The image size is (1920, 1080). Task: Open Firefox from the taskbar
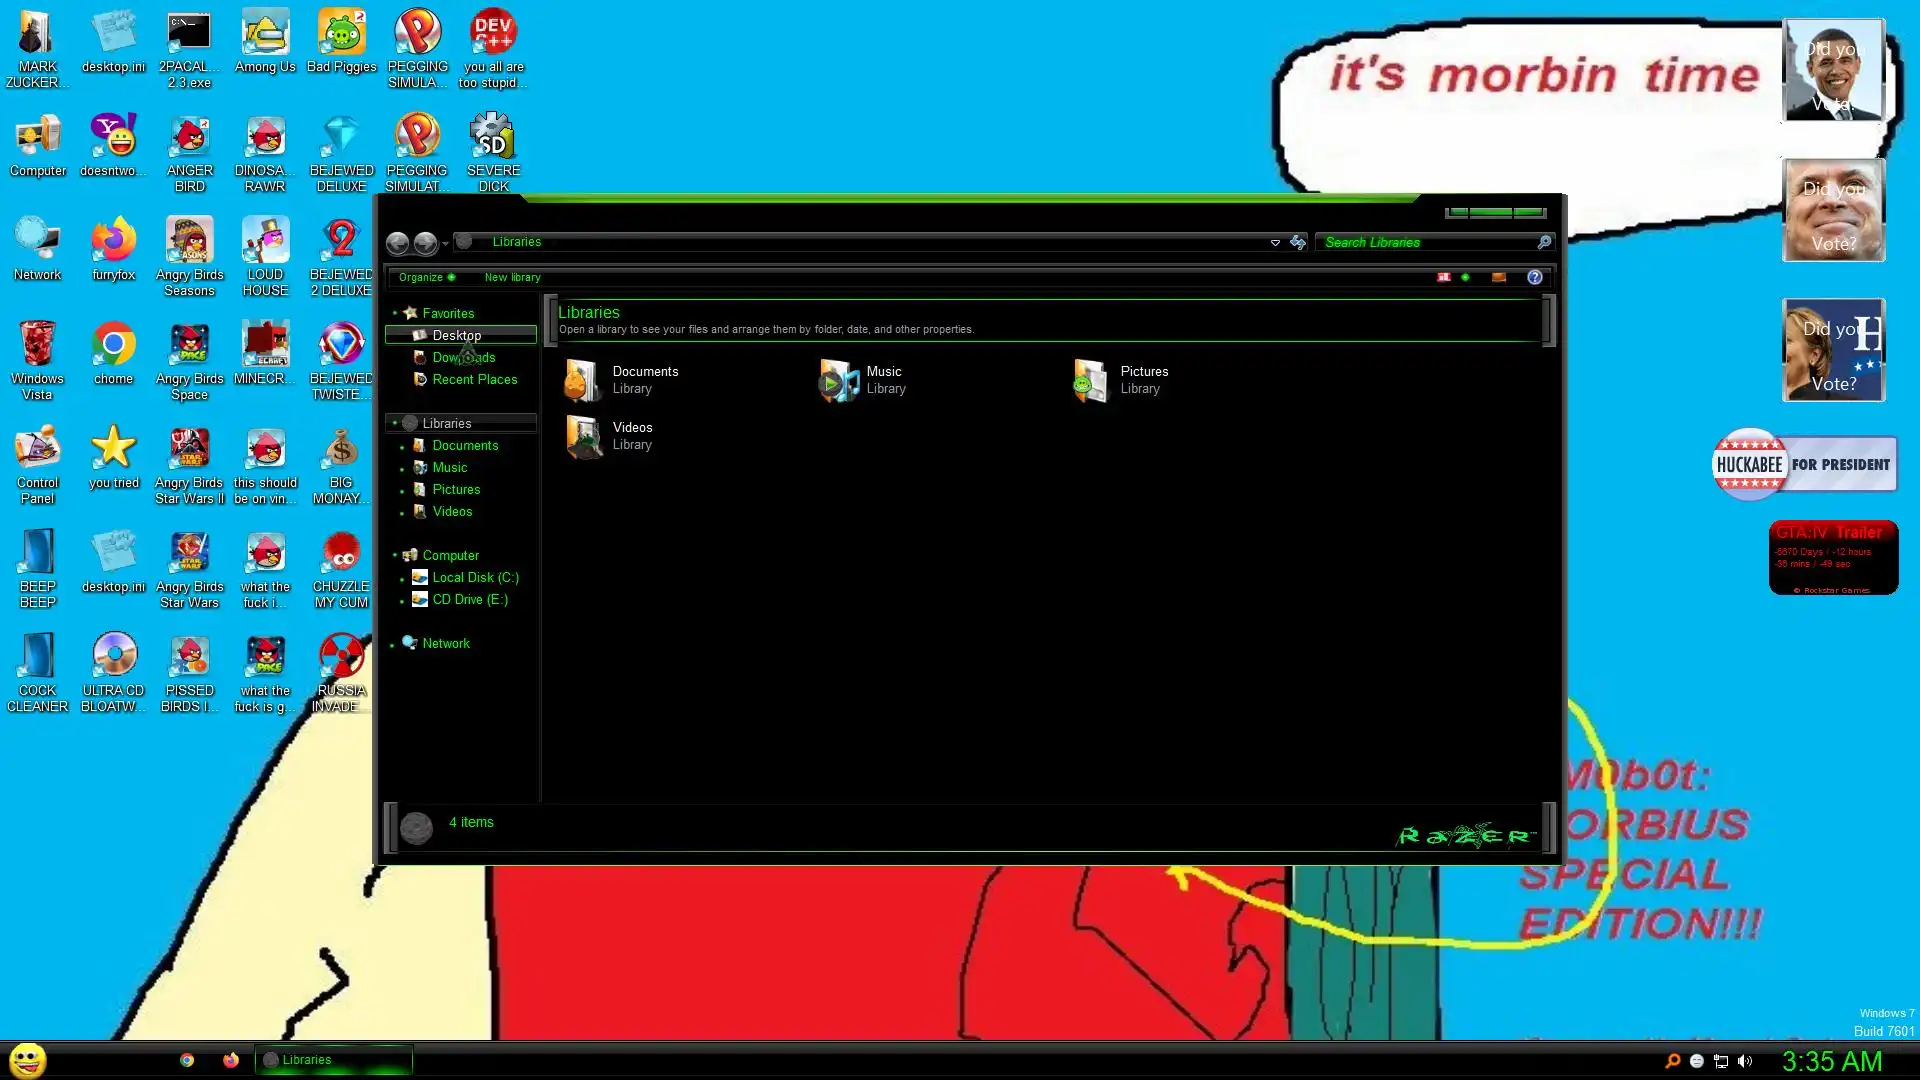(x=231, y=1060)
